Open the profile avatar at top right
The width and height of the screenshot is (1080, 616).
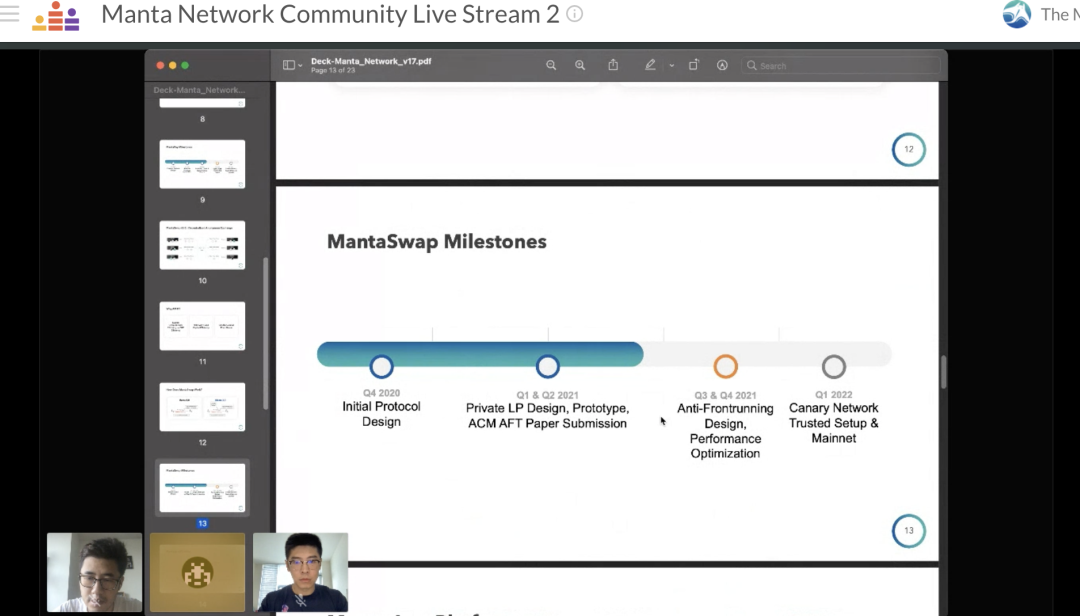coord(1017,14)
